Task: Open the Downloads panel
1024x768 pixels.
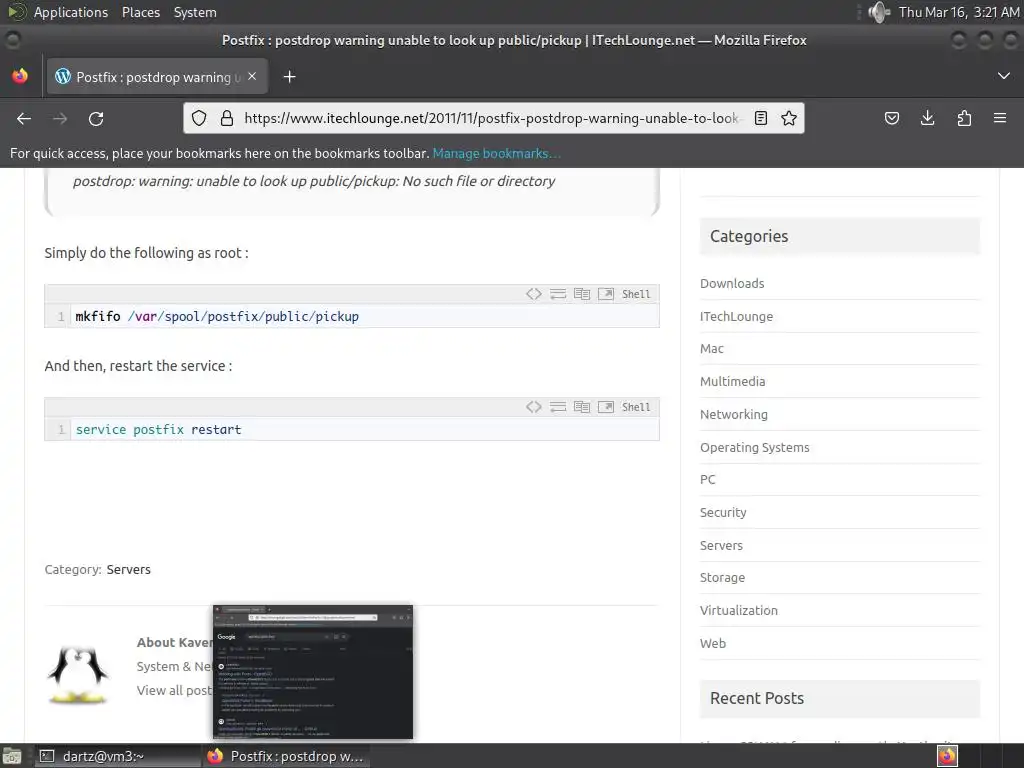Action: click(927, 118)
